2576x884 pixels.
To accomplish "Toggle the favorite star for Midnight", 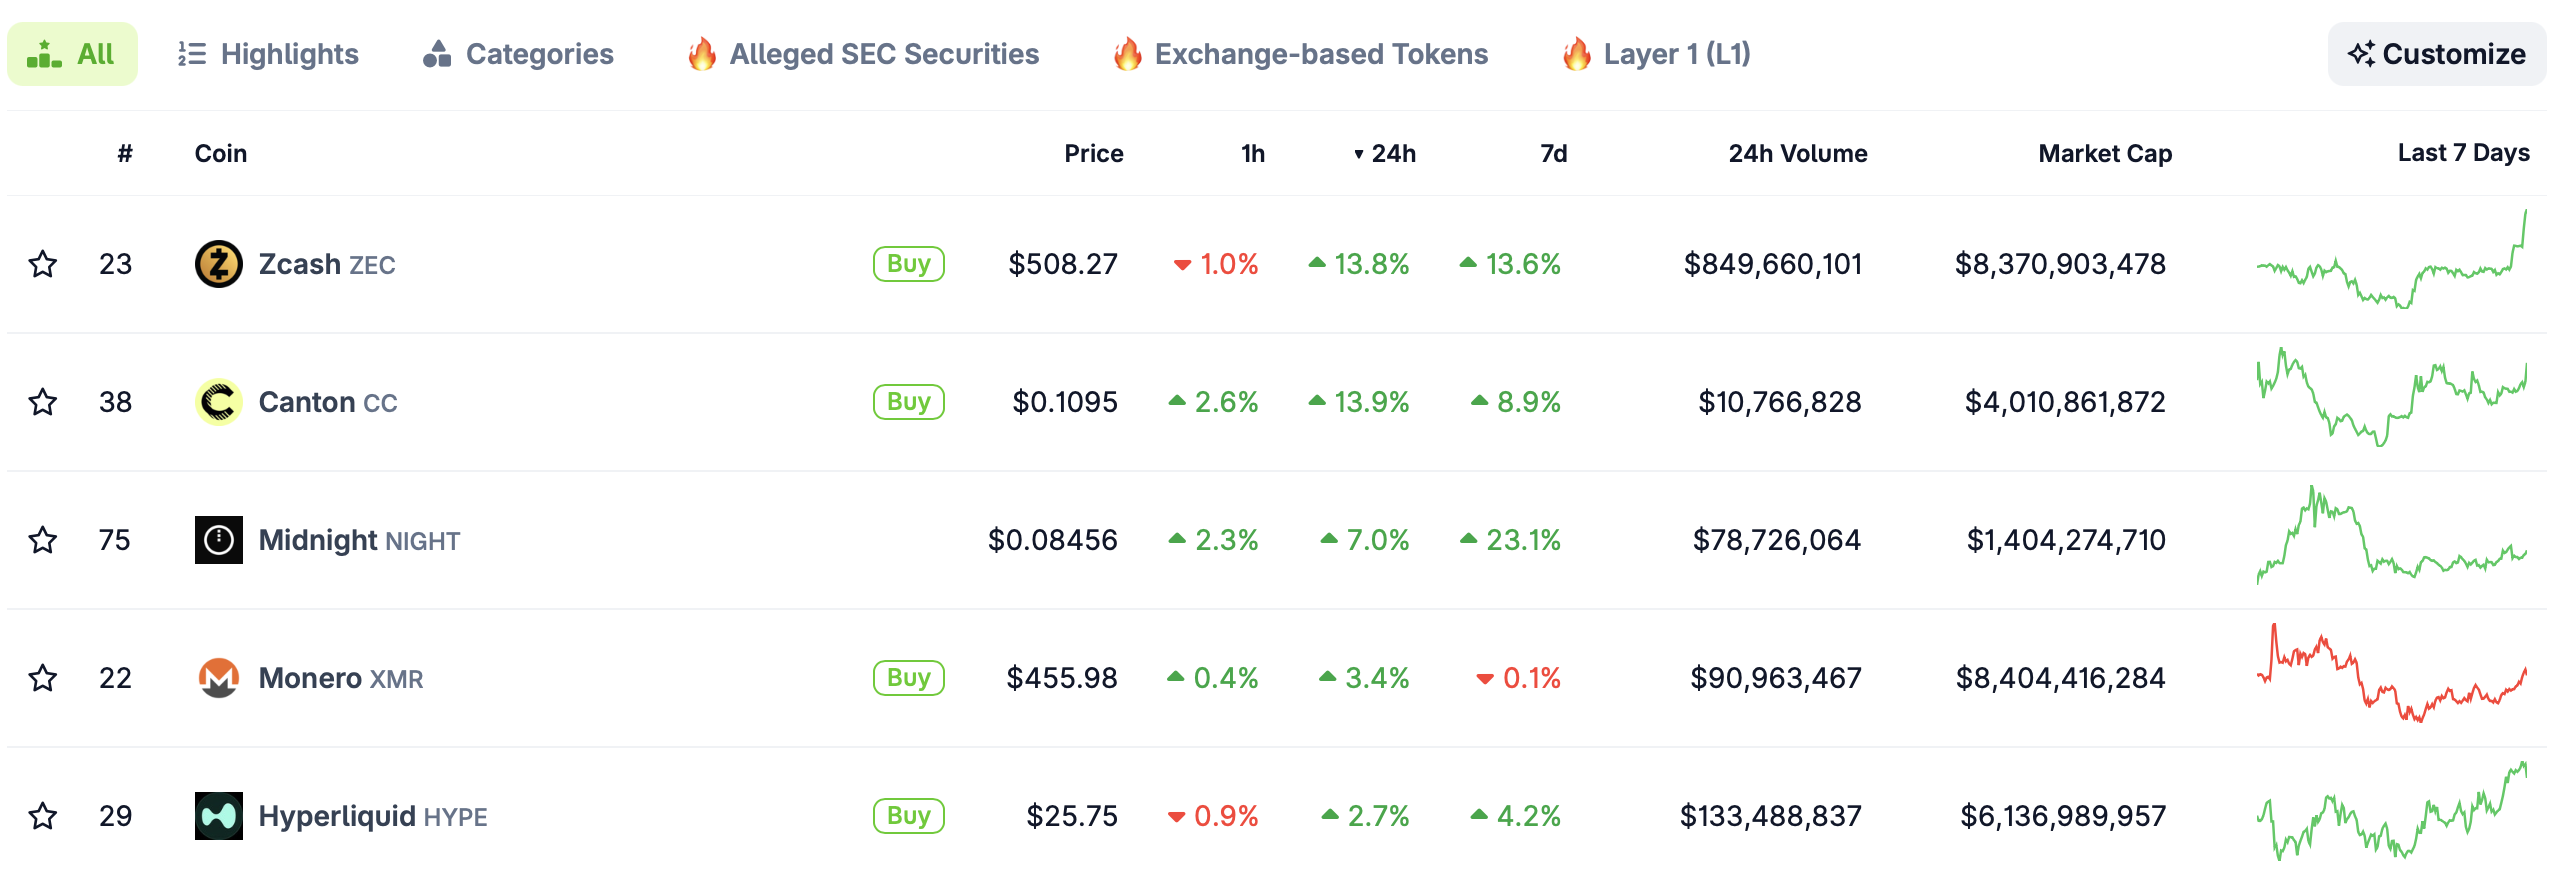I will coord(43,540).
